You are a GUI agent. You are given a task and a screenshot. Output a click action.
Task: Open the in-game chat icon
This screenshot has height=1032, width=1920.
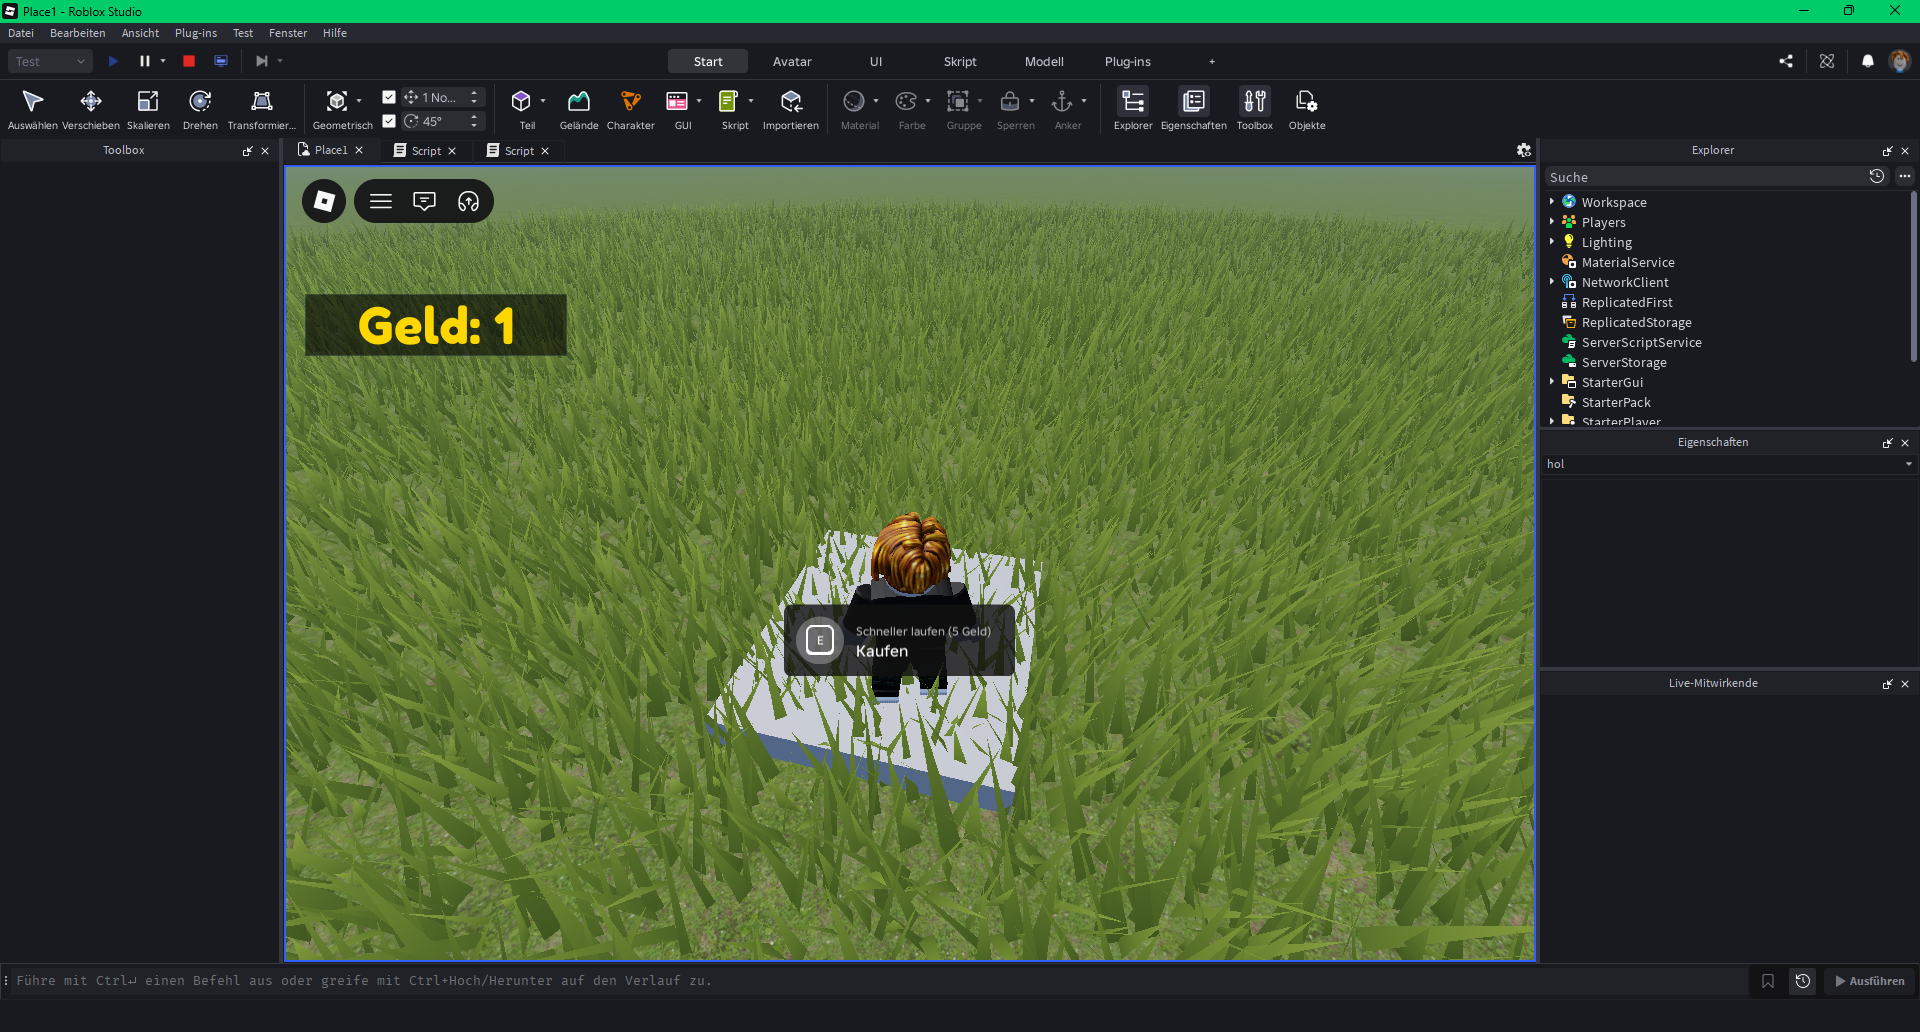click(424, 201)
